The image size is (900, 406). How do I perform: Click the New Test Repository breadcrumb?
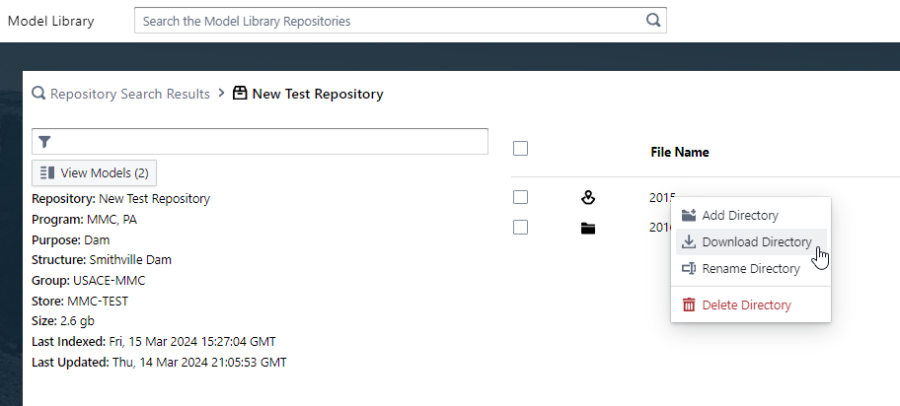[317, 94]
